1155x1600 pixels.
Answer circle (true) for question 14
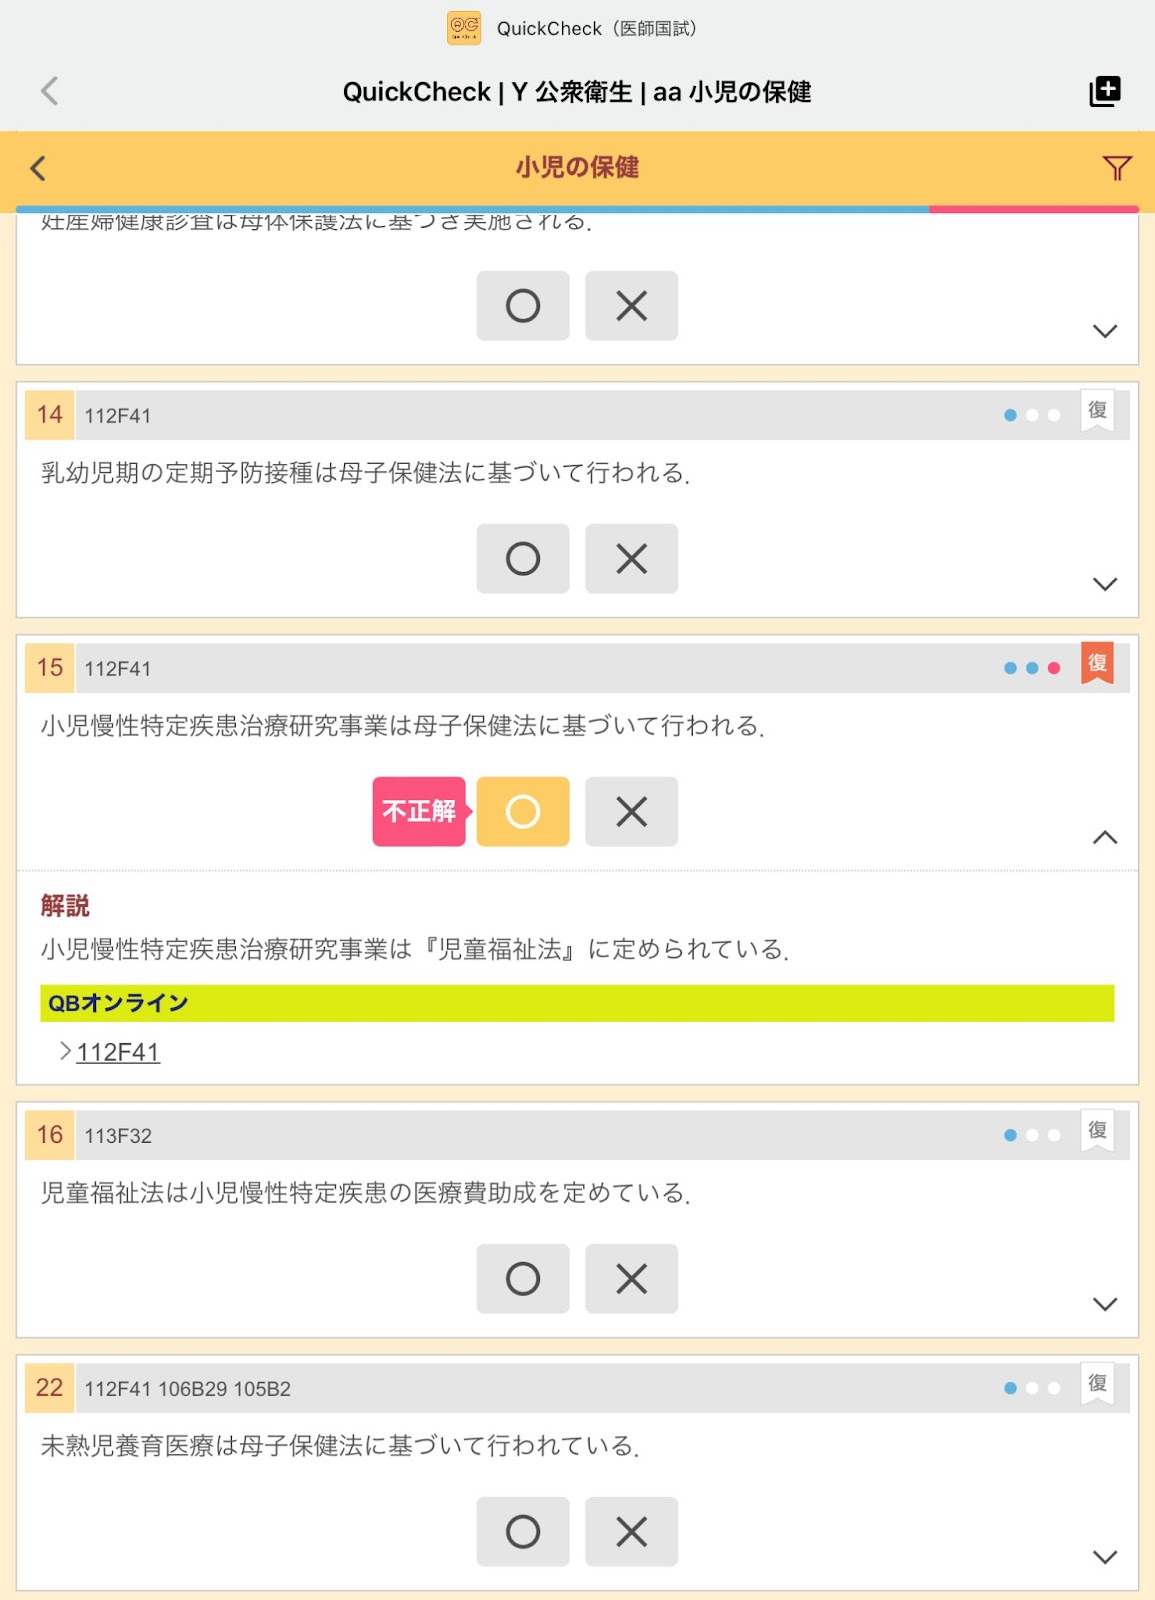tap(523, 558)
